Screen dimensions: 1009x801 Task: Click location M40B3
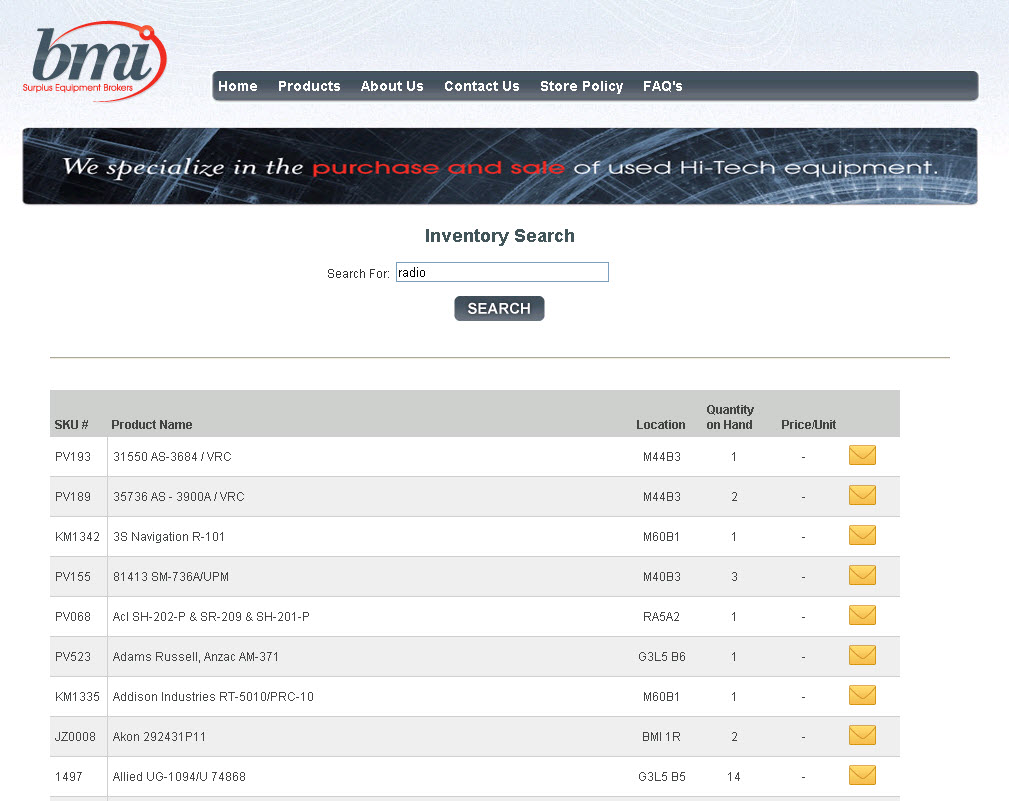662,576
